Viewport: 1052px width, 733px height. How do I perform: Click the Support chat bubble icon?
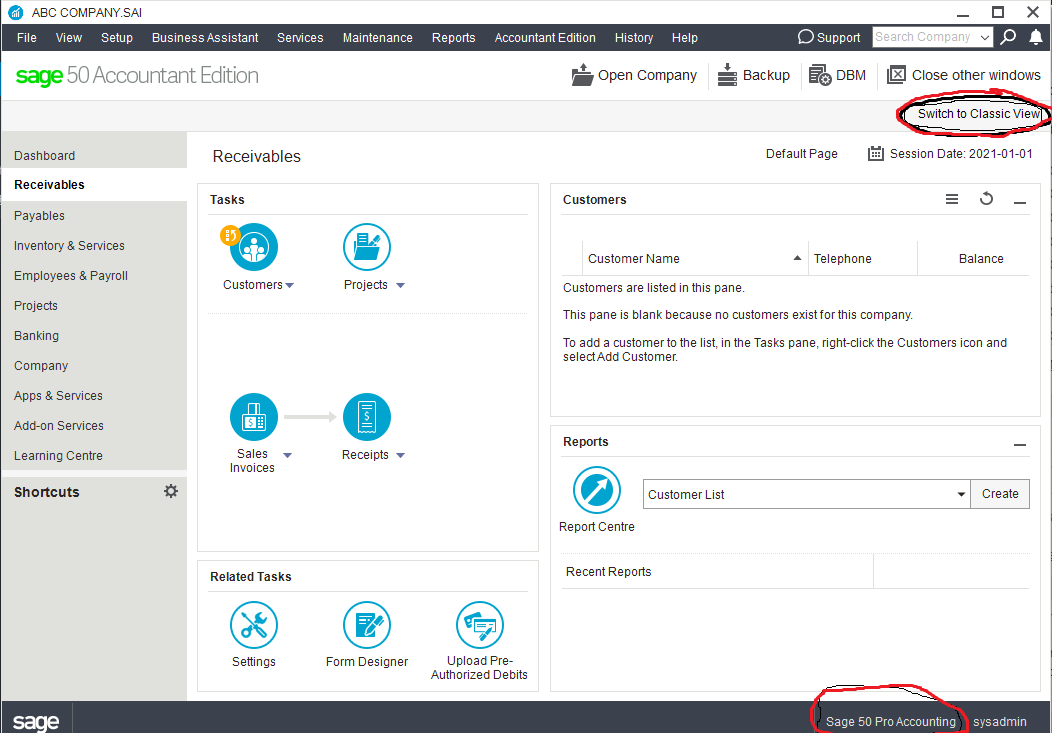click(x=805, y=37)
